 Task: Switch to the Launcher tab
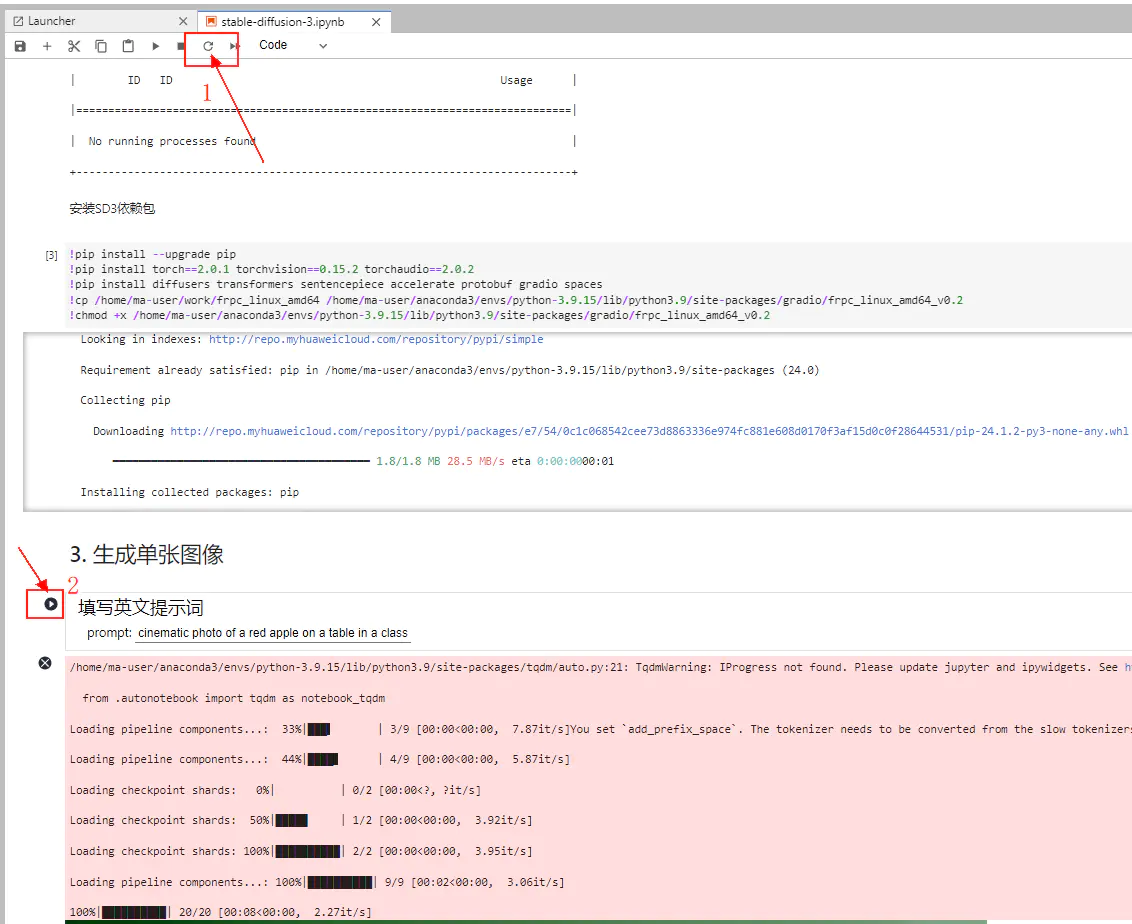point(51,22)
